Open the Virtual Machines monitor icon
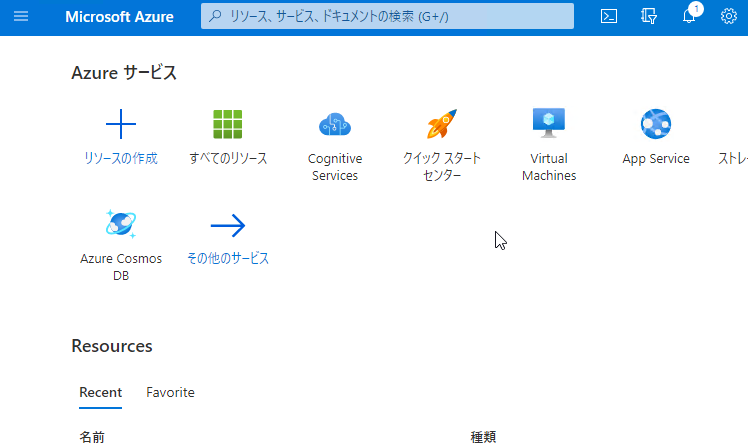This screenshot has height=447, width=748. pyautogui.click(x=549, y=123)
